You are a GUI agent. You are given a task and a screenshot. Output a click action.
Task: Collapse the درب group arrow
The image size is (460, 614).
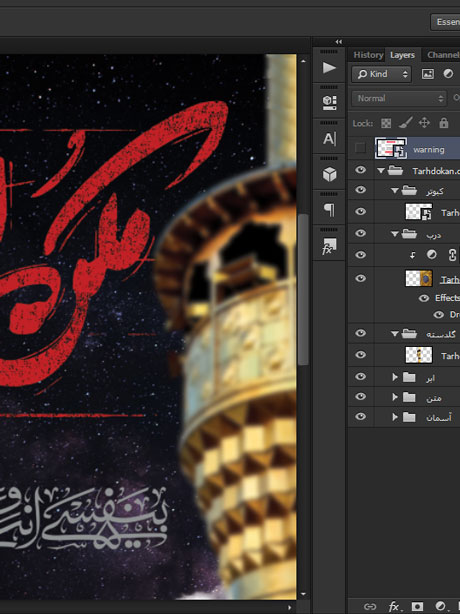coord(395,234)
